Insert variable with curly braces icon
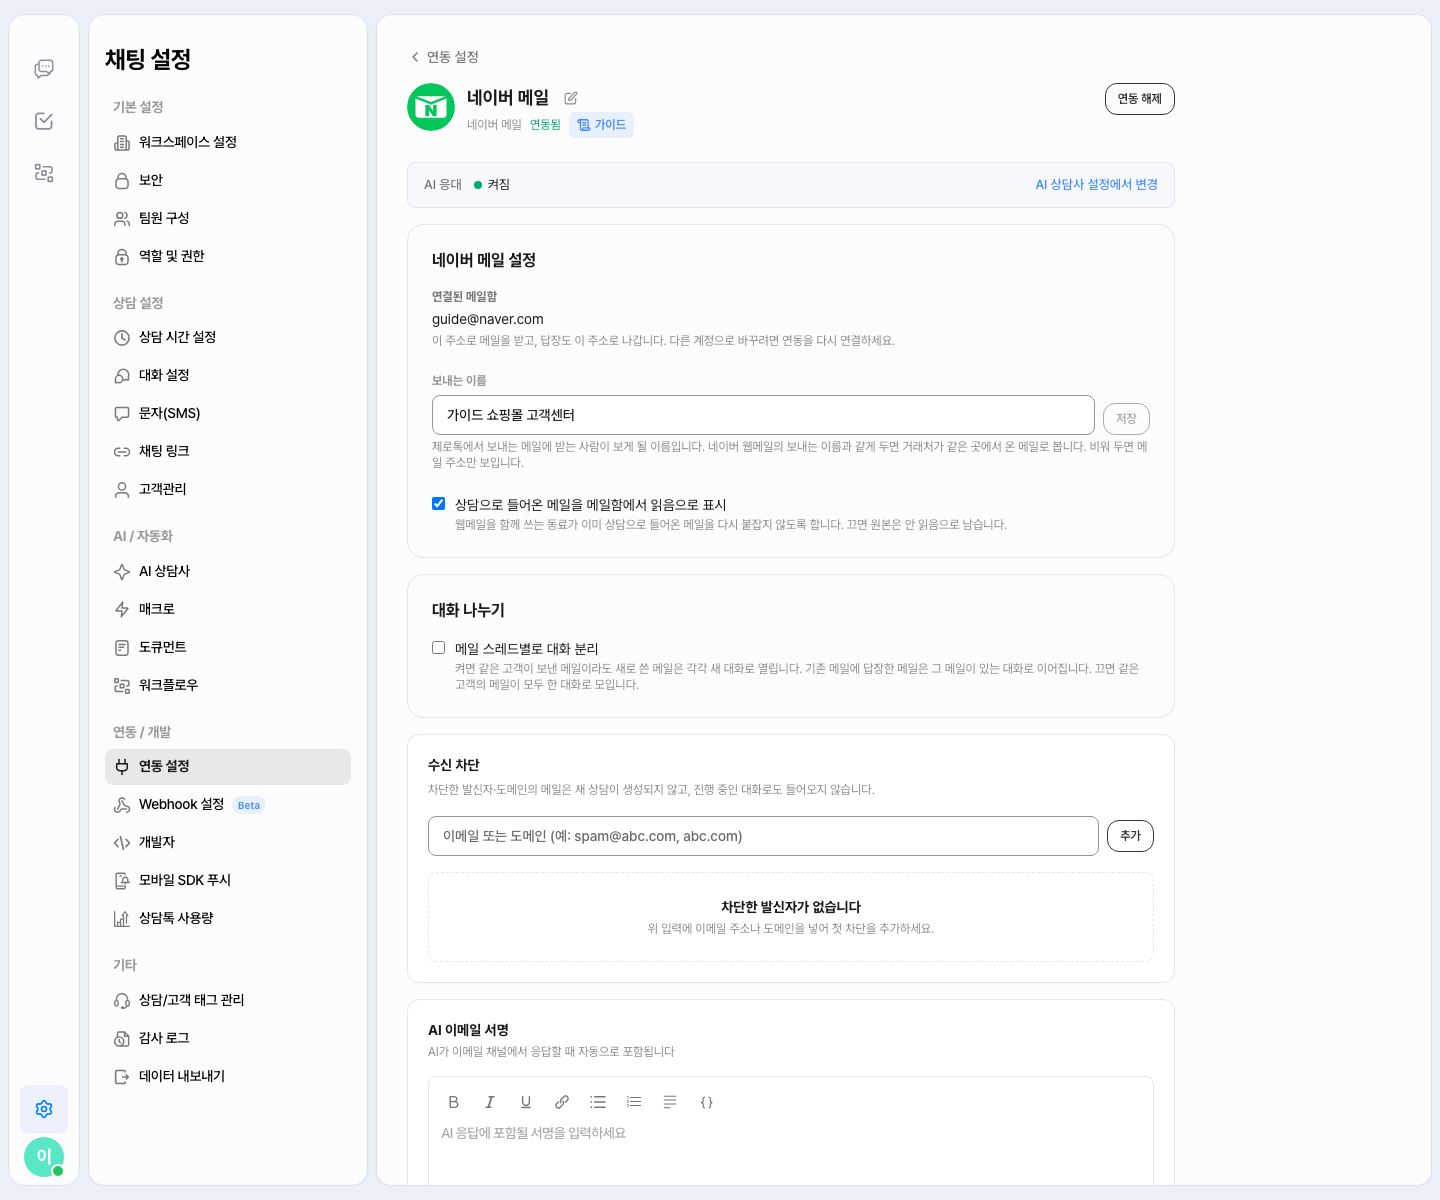 706,1102
